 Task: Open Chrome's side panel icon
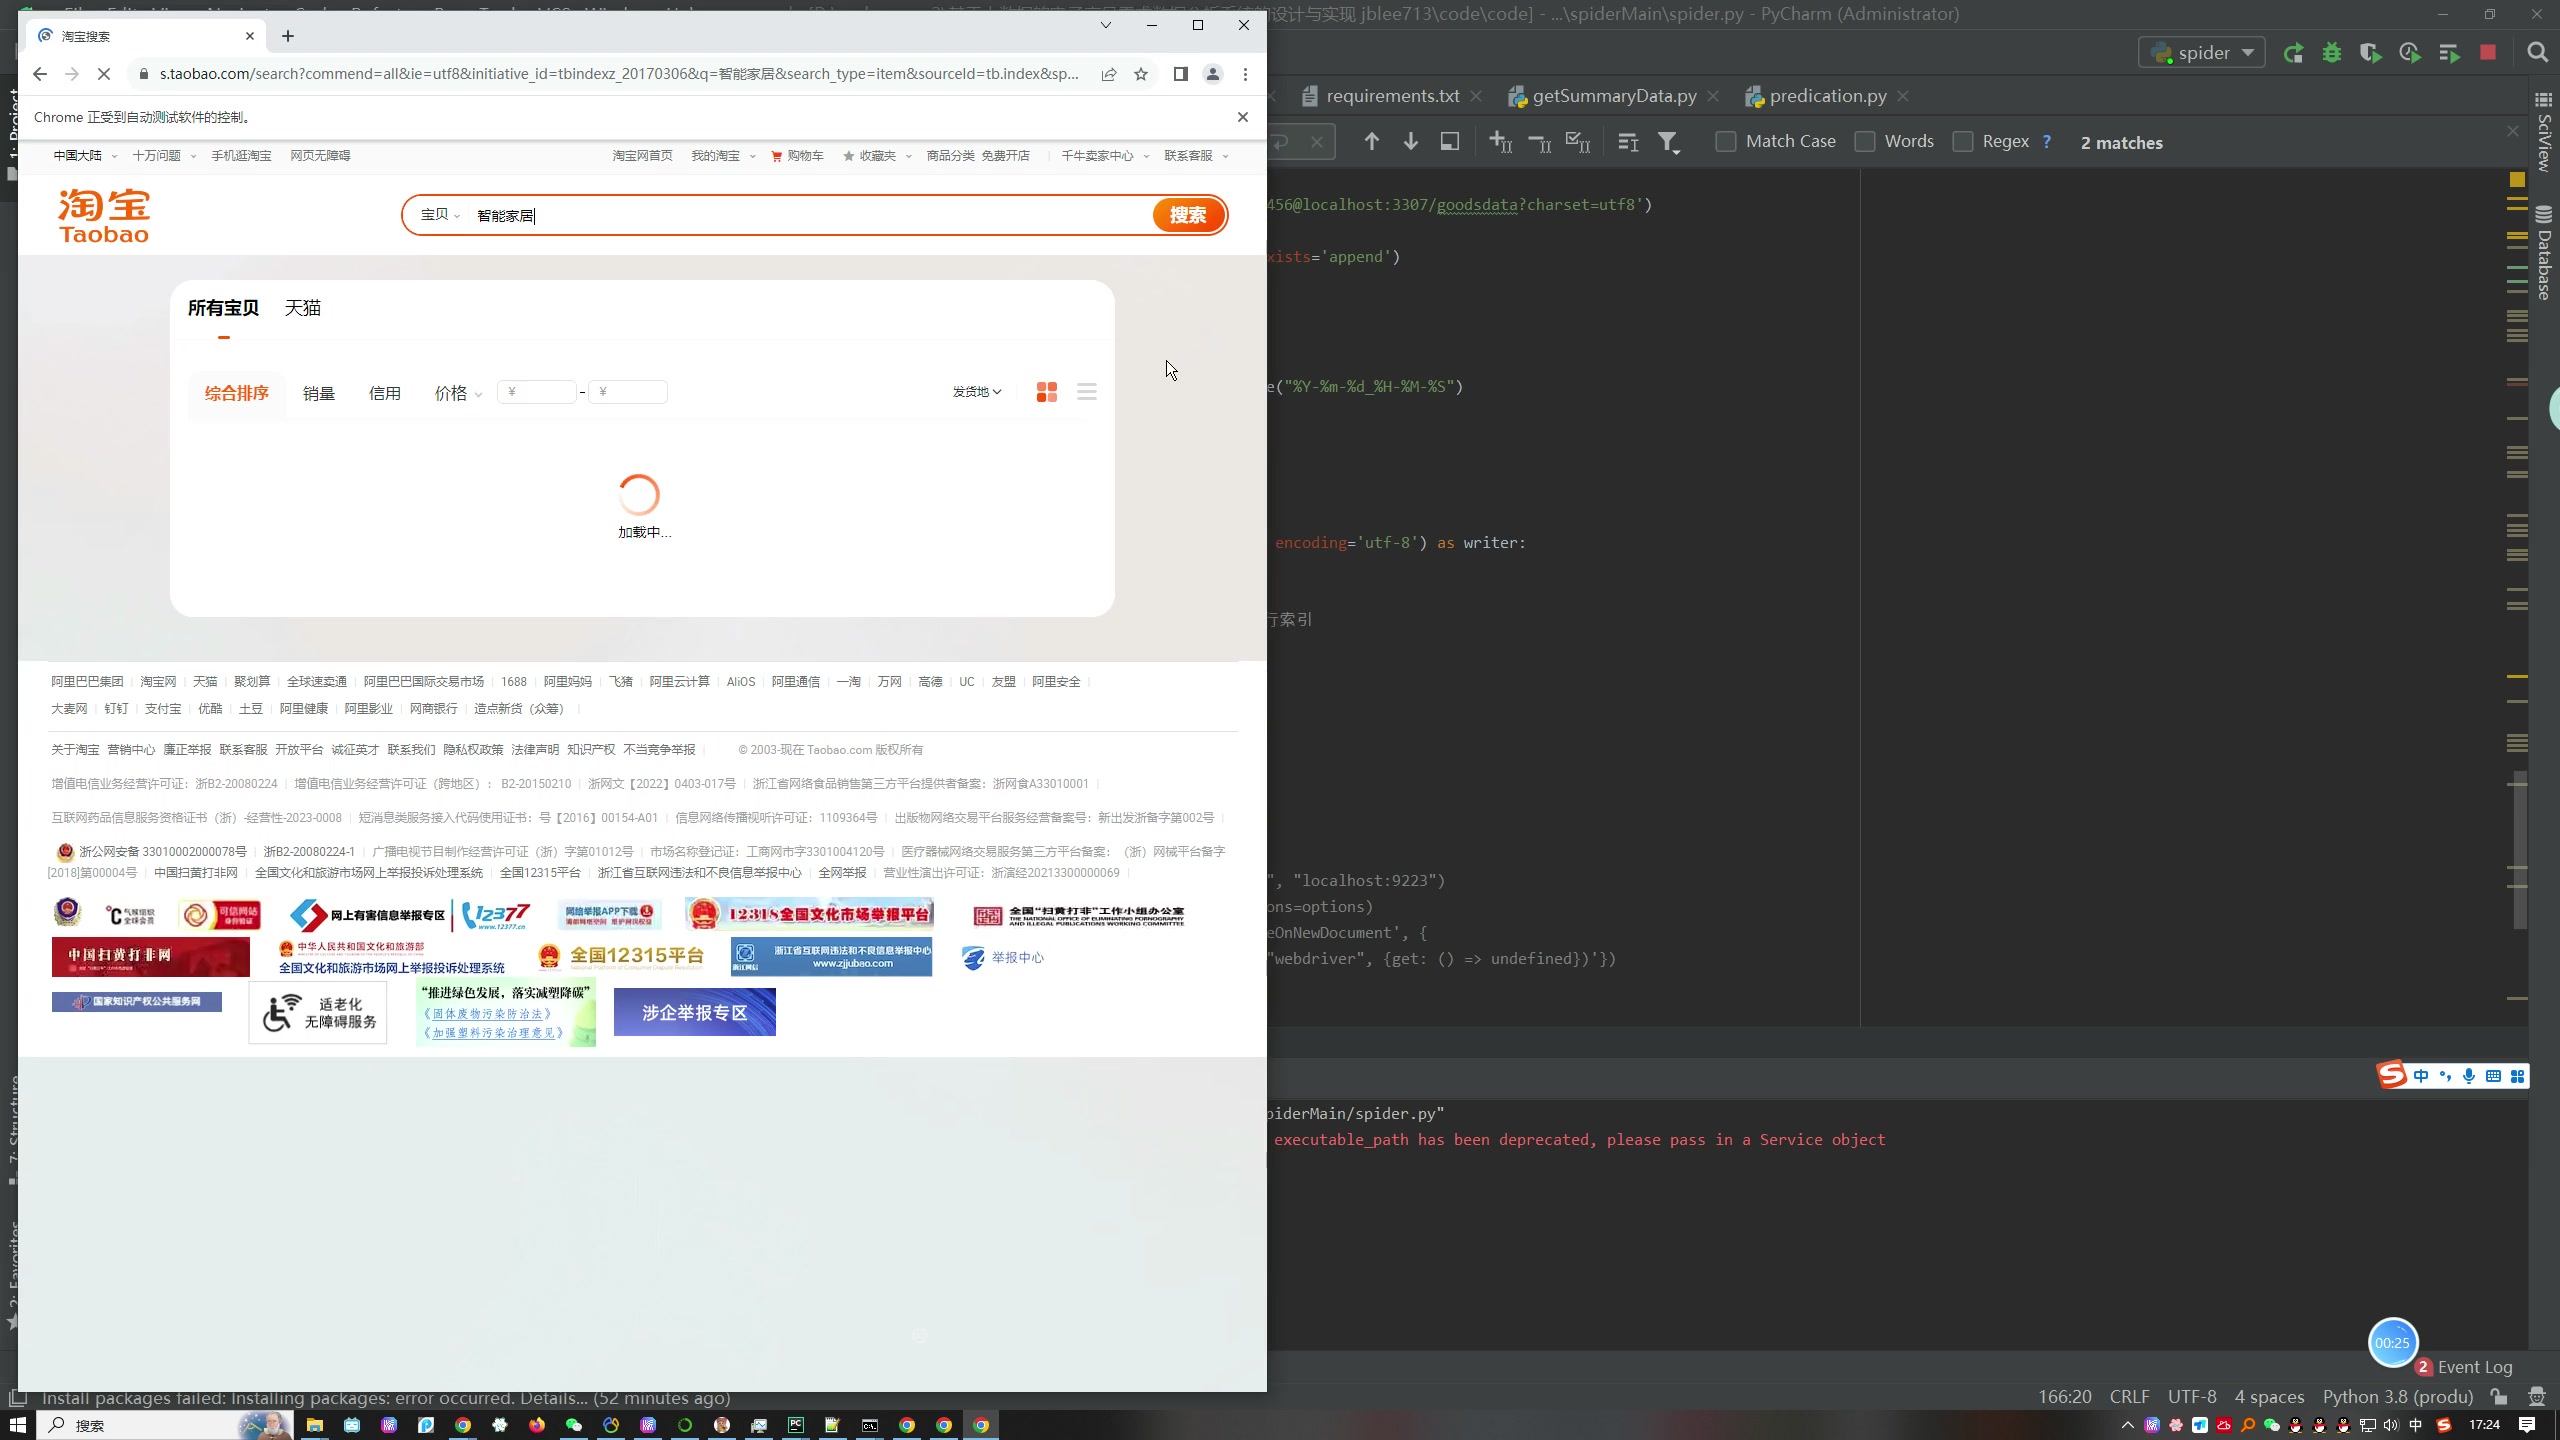[1180, 74]
